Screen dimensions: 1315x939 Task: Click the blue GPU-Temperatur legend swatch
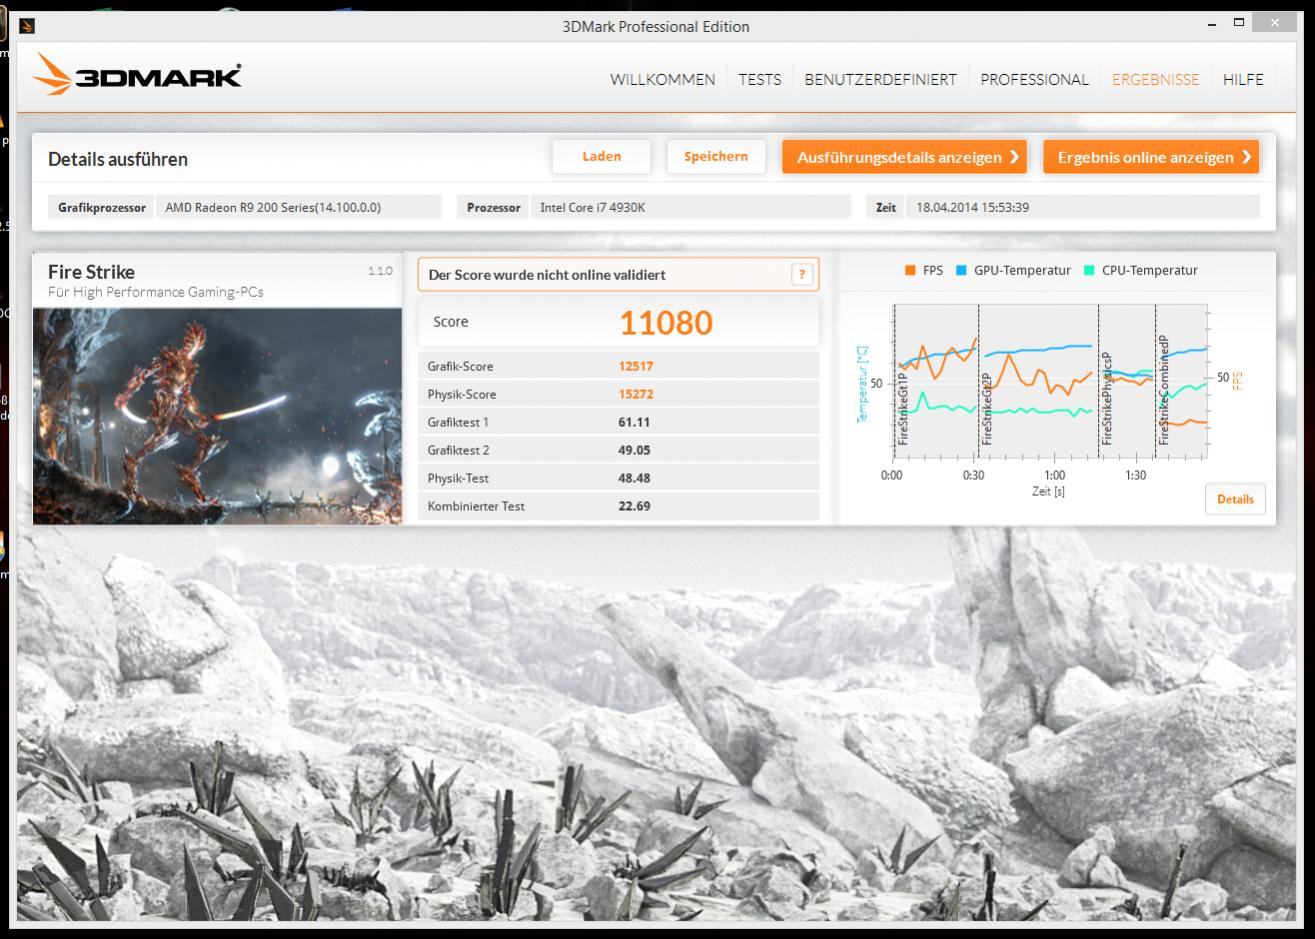pyautogui.click(x=961, y=270)
